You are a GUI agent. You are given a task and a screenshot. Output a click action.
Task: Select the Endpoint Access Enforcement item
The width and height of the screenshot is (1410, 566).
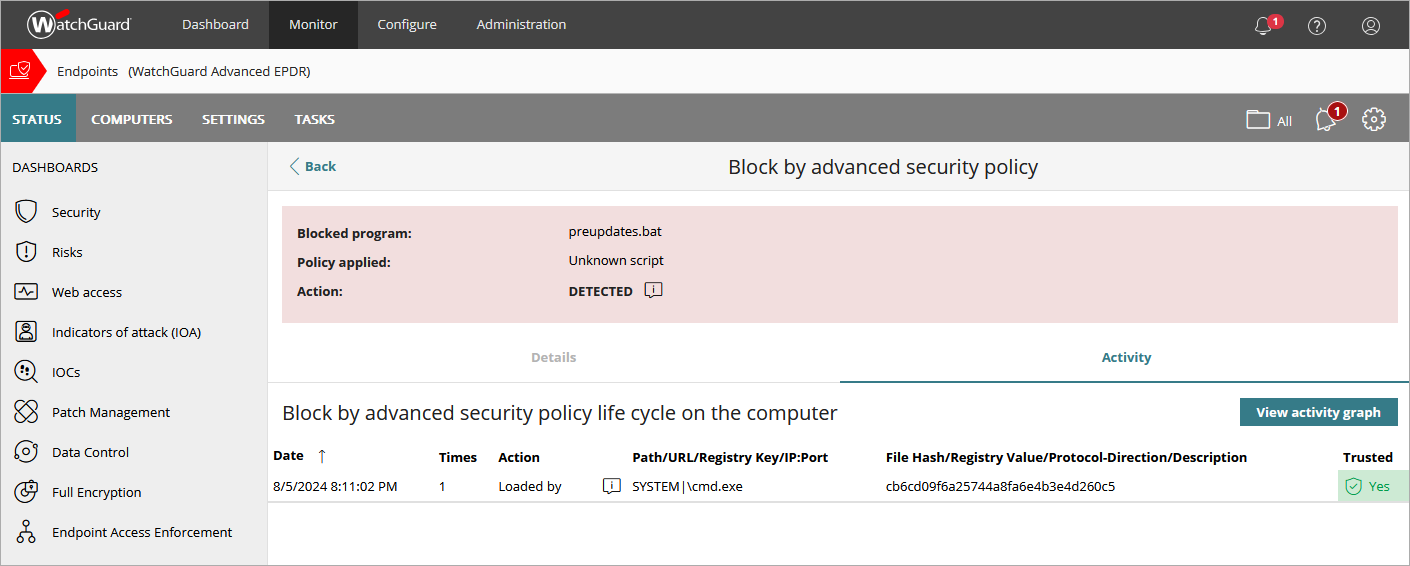click(x=142, y=532)
